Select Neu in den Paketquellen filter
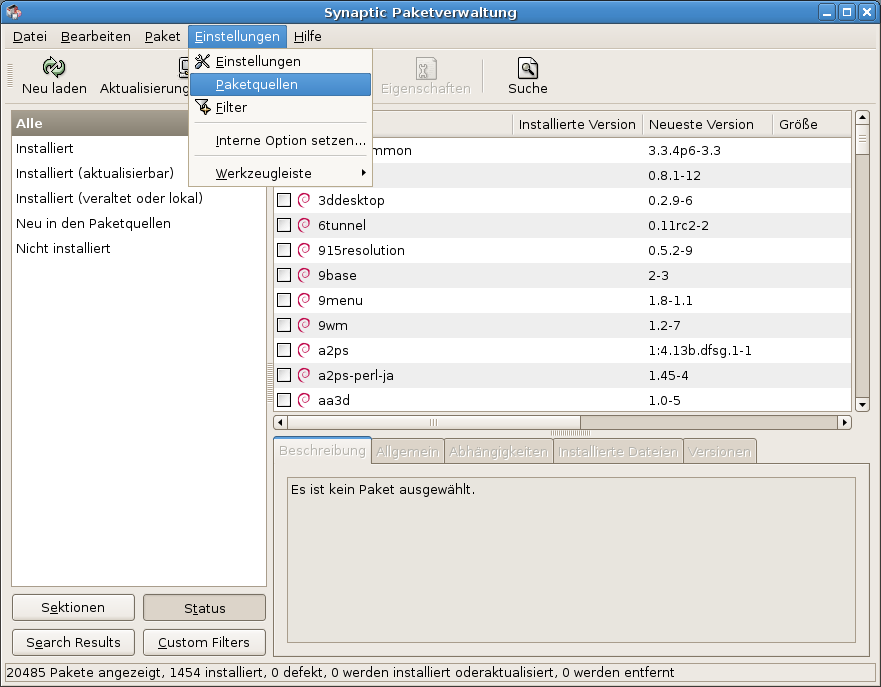 coord(139,223)
